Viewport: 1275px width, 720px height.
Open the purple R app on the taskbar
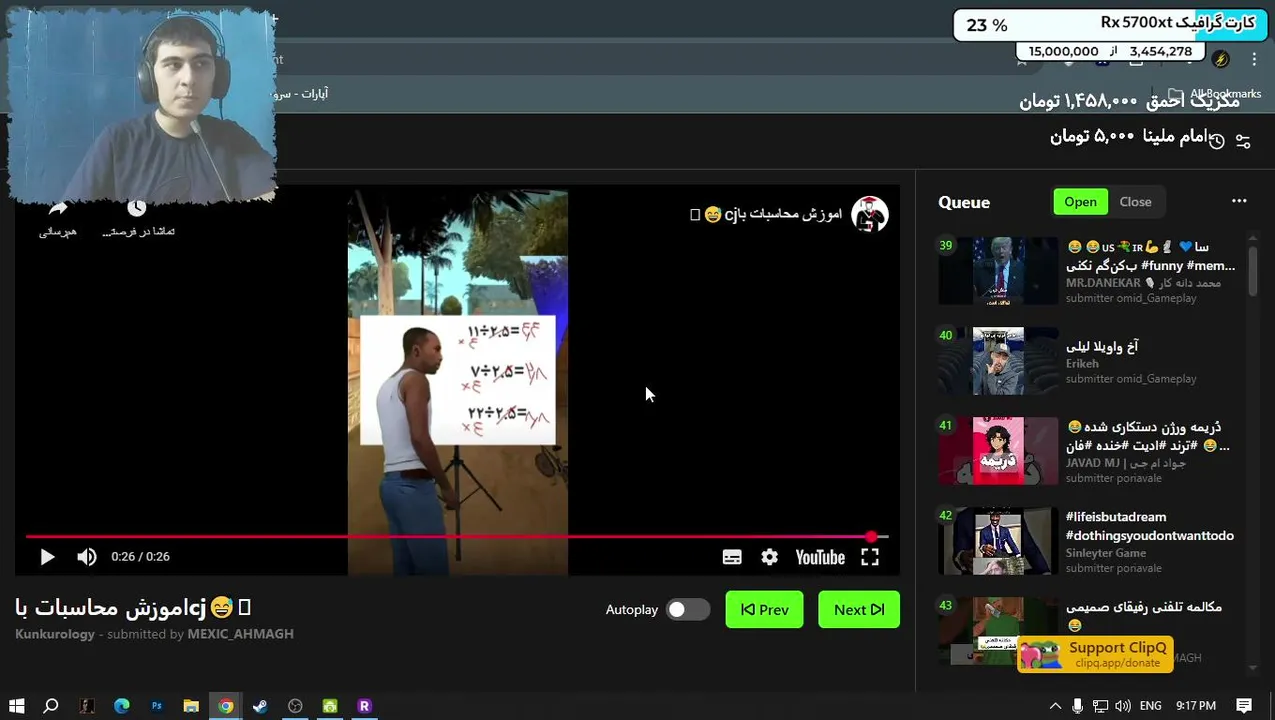(364, 706)
